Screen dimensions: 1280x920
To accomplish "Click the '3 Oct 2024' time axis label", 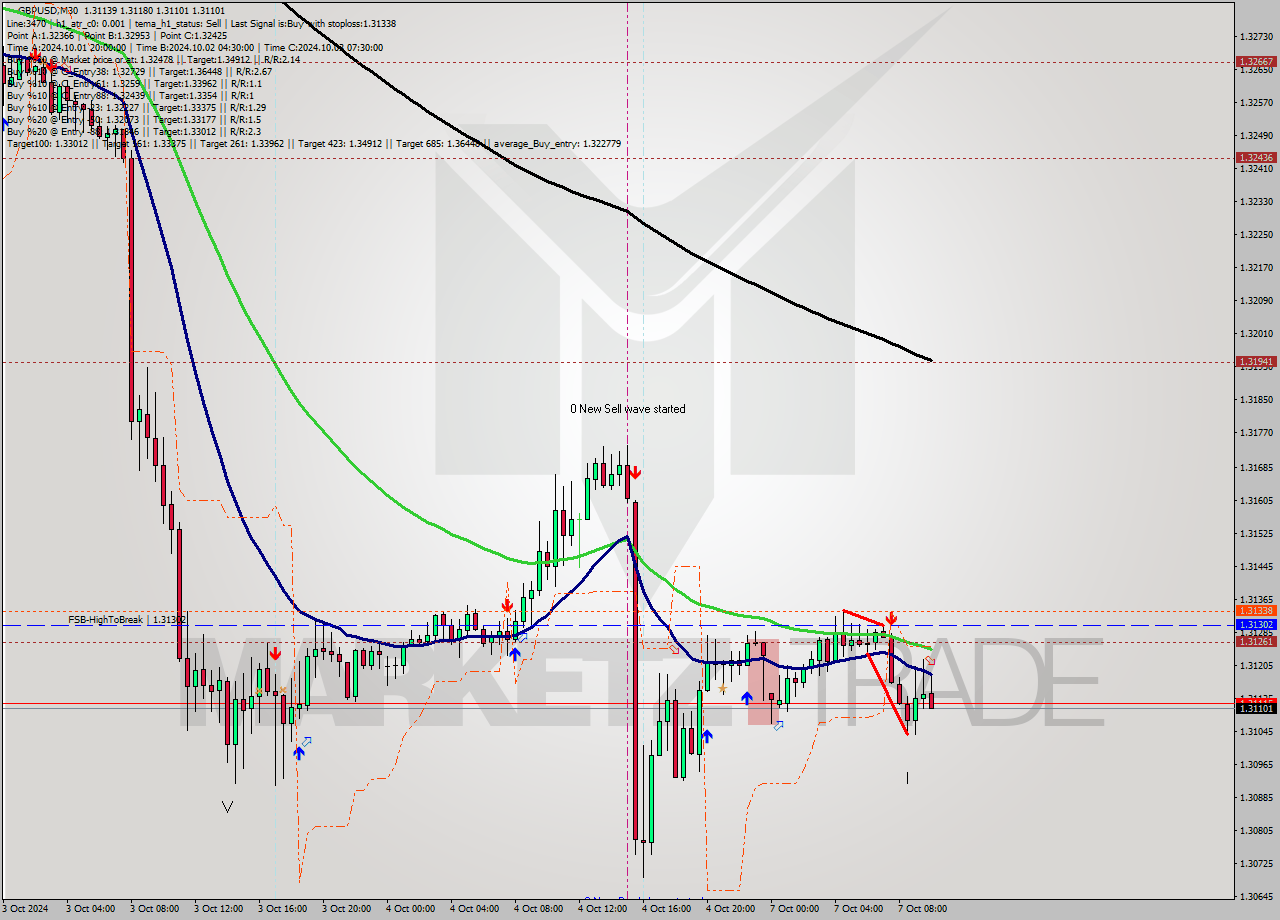I will click(x=25, y=909).
